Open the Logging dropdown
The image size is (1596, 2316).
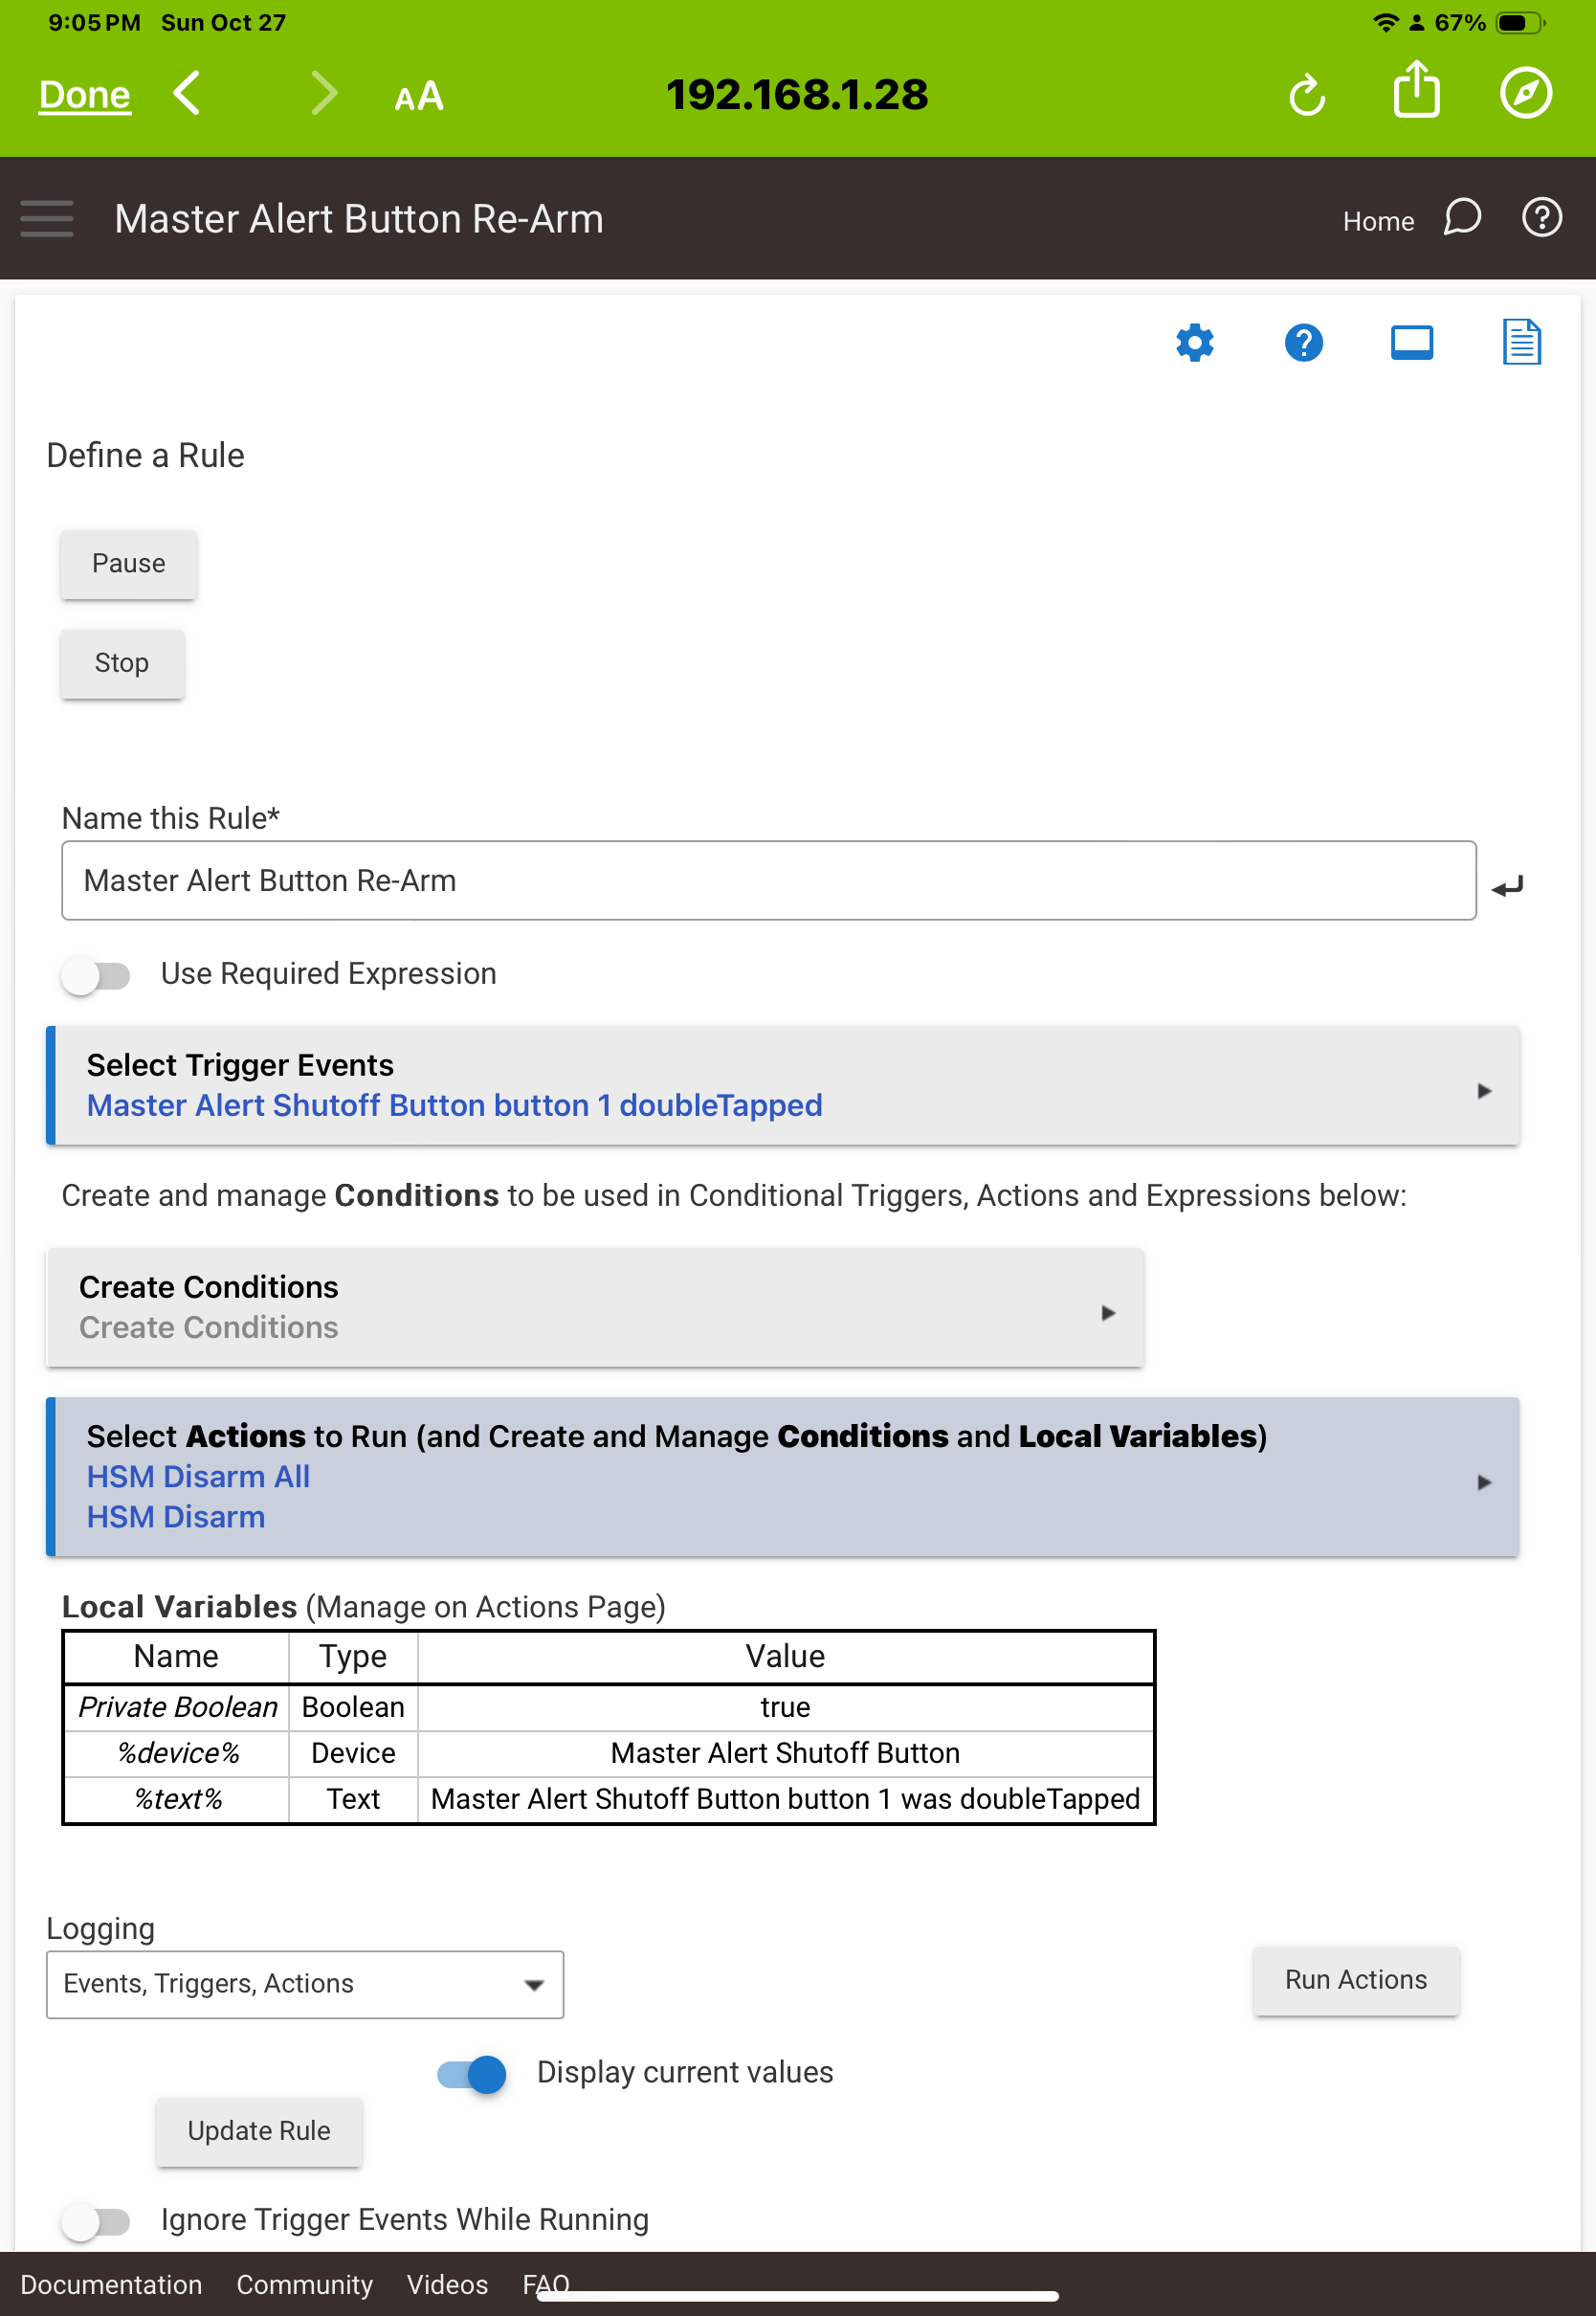coord(305,1984)
